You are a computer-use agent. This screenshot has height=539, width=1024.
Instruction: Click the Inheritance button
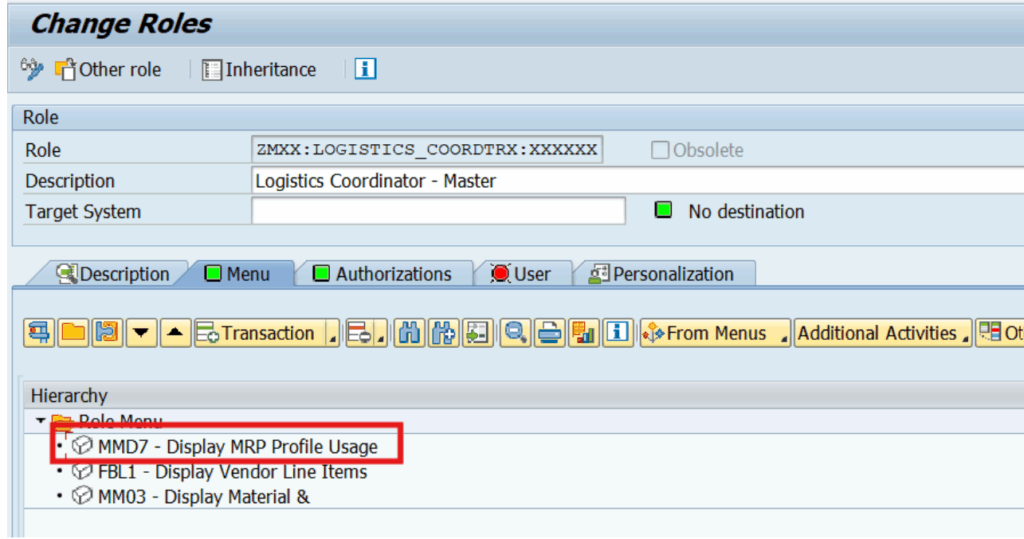259,69
